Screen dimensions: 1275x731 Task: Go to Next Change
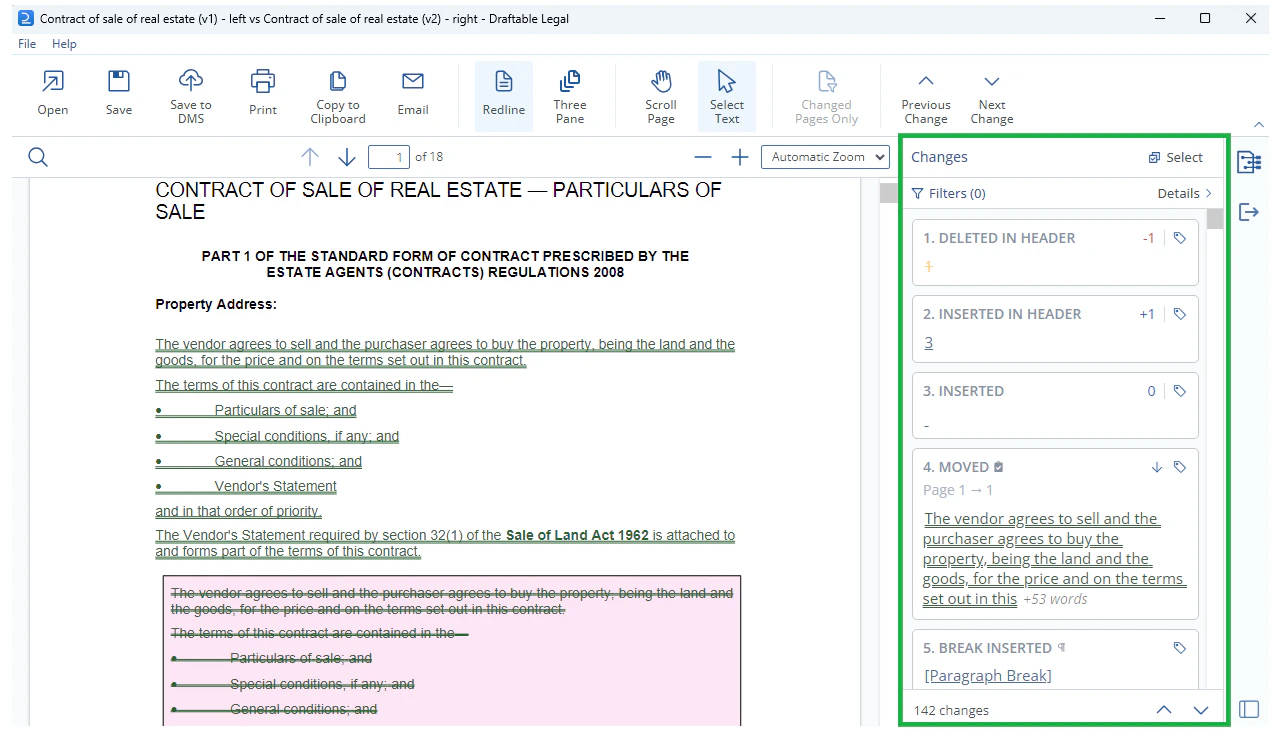(992, 96)
